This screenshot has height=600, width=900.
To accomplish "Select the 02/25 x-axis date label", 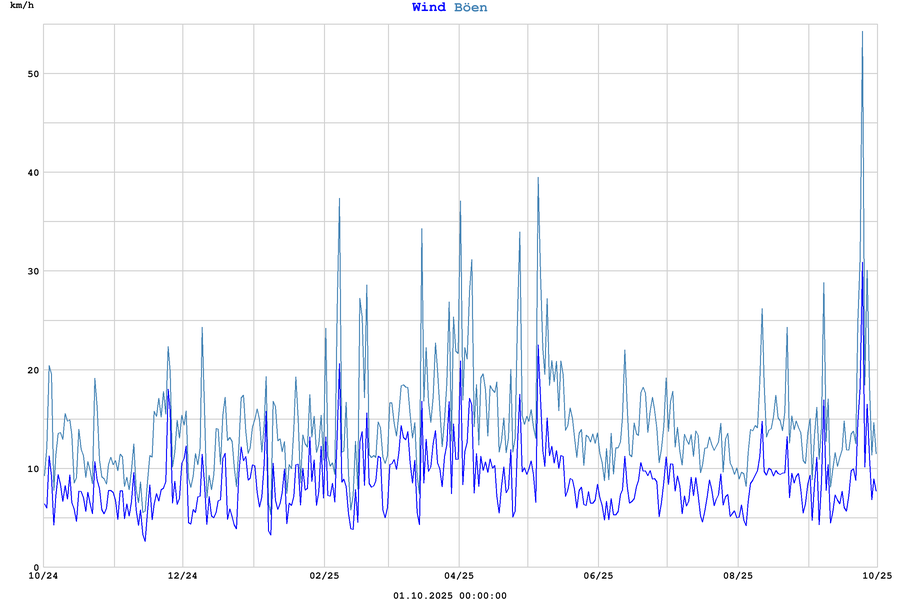I will (x=324, y=576).
